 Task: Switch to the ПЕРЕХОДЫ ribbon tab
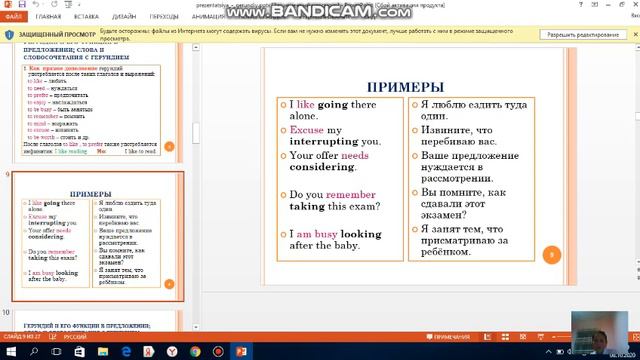click(164, 17)
